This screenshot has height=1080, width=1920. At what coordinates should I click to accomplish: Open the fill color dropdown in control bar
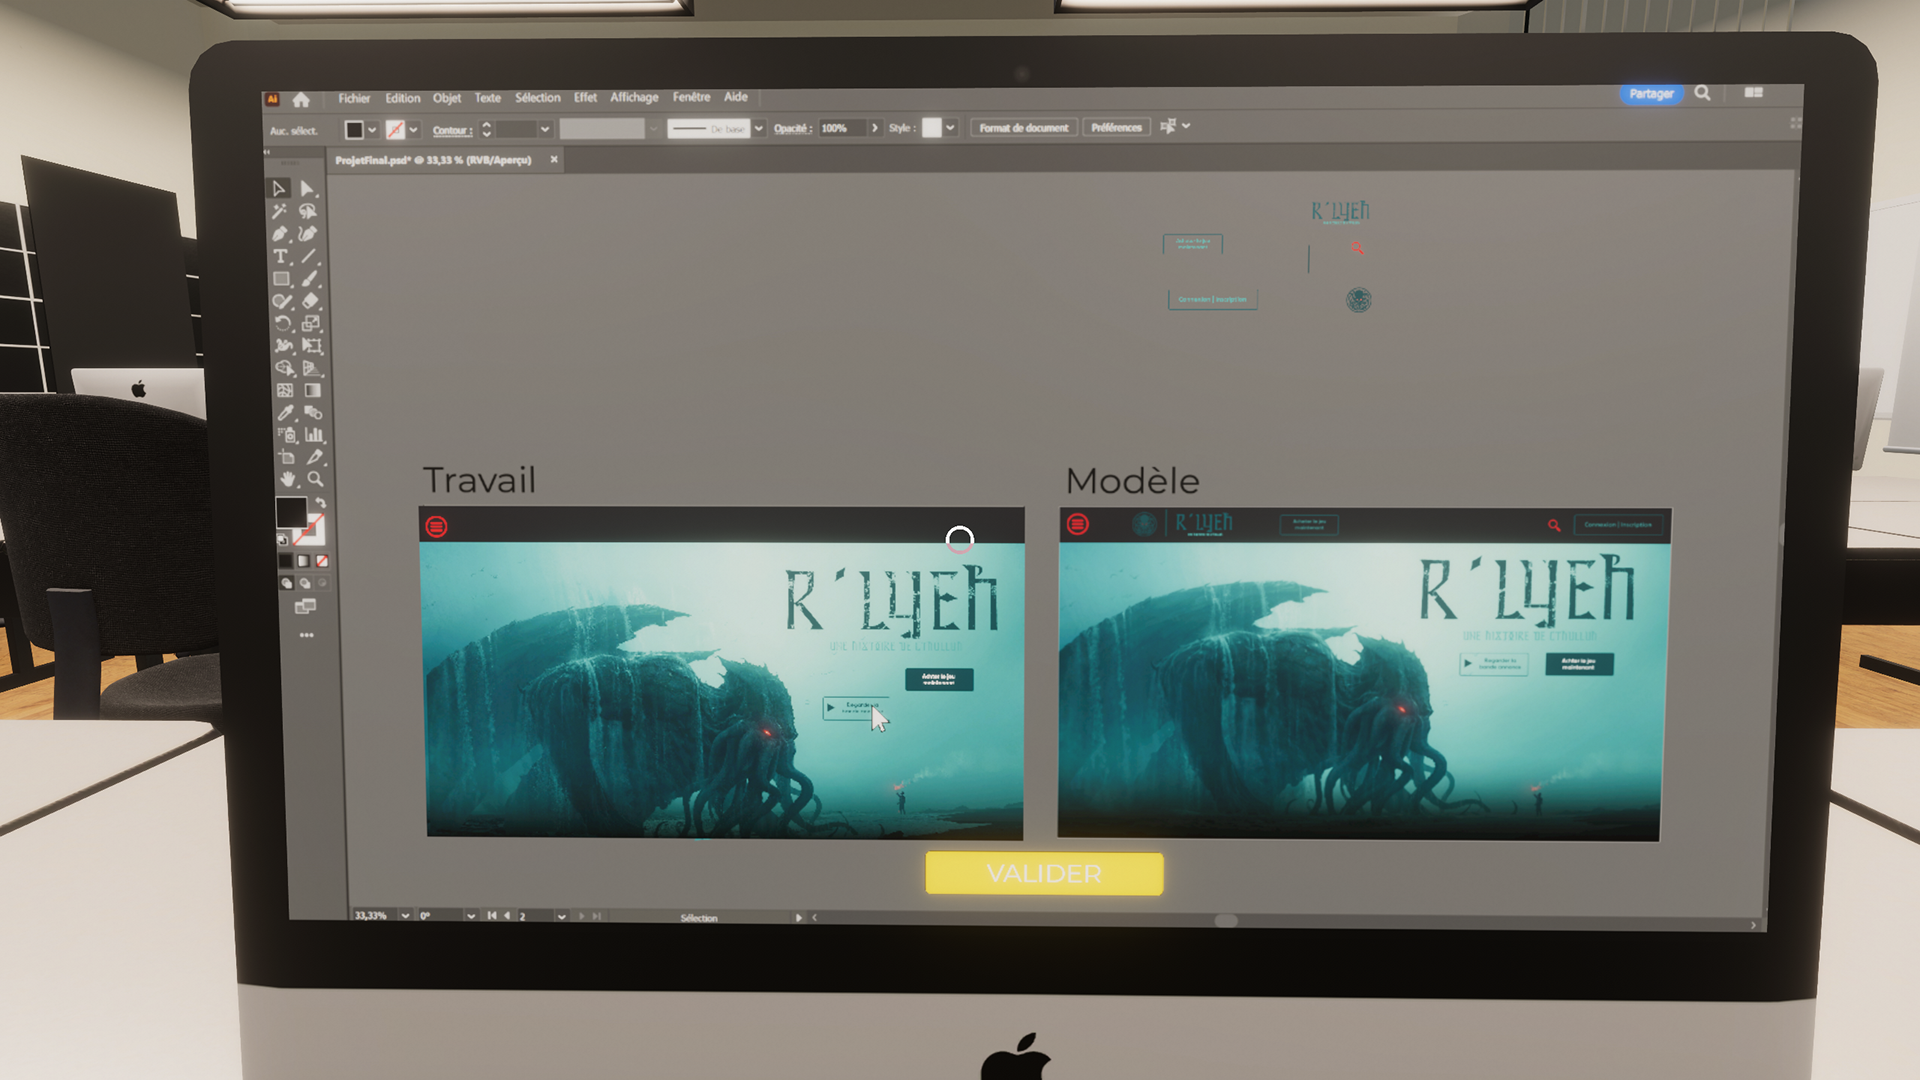click(x=372, y=130)
